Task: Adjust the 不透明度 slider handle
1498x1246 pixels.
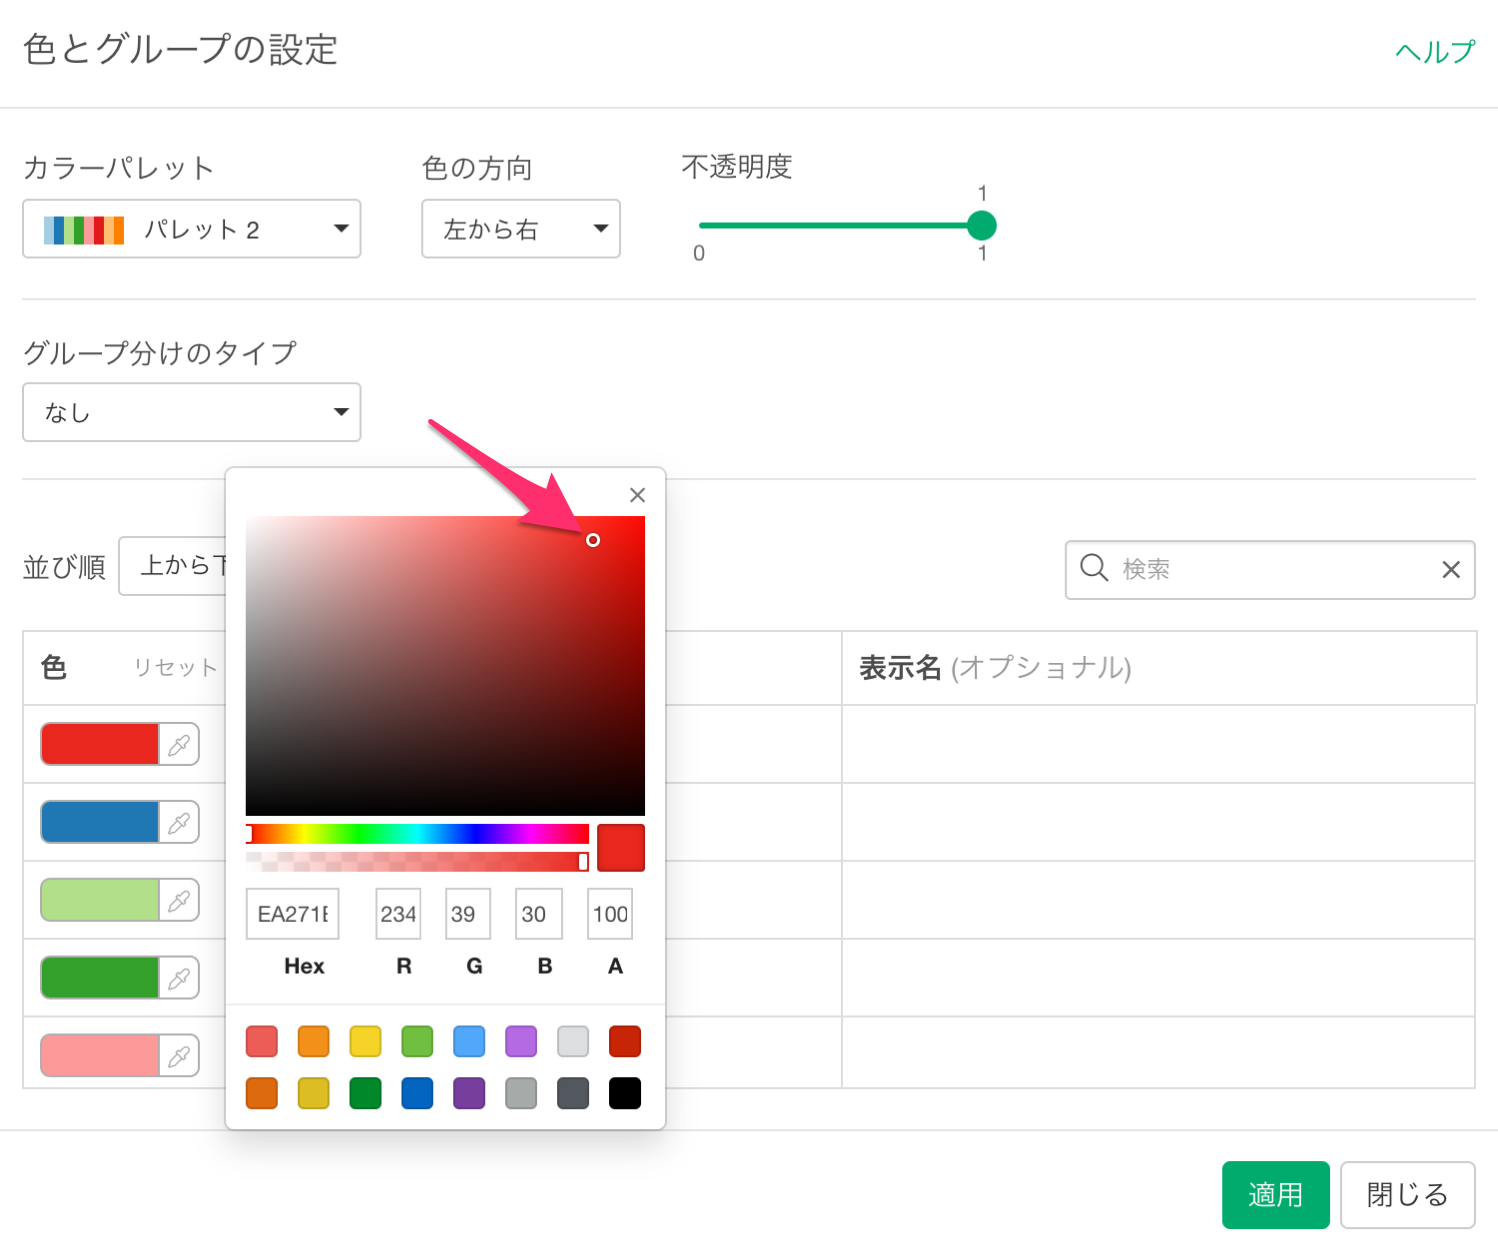Action: (982, 226)
